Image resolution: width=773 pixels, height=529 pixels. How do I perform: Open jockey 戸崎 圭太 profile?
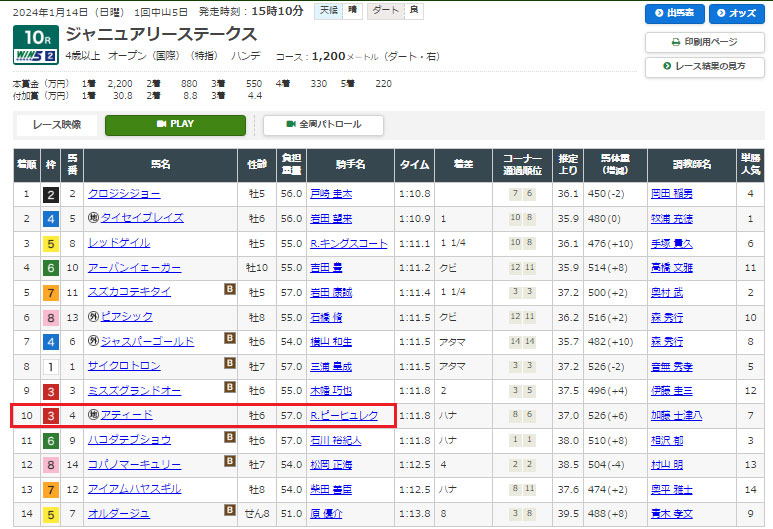331,193
